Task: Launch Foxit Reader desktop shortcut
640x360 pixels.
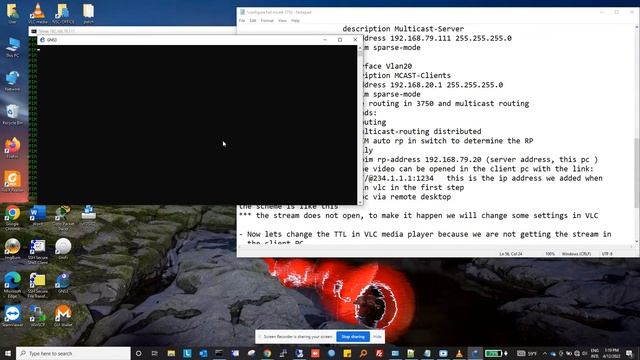Action: coord(12,181)
